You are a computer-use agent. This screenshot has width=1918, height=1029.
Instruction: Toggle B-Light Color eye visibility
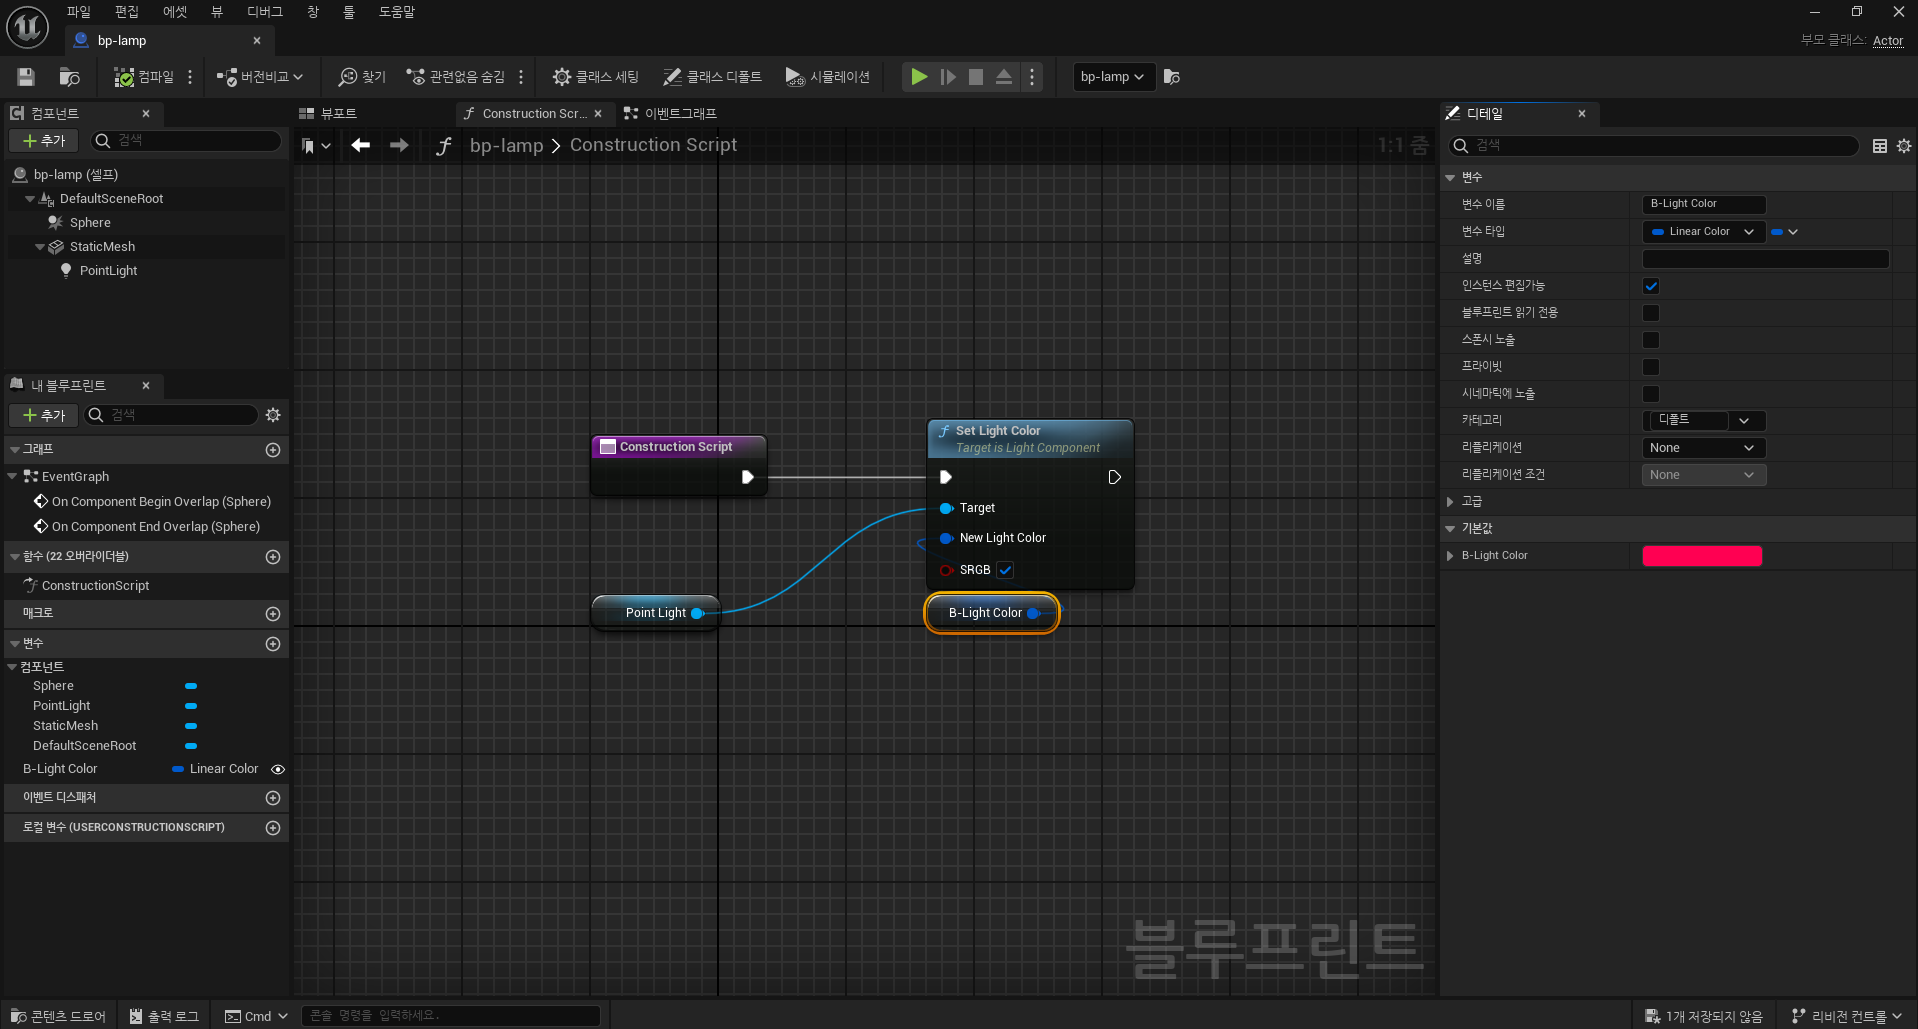tap(278, 770)
